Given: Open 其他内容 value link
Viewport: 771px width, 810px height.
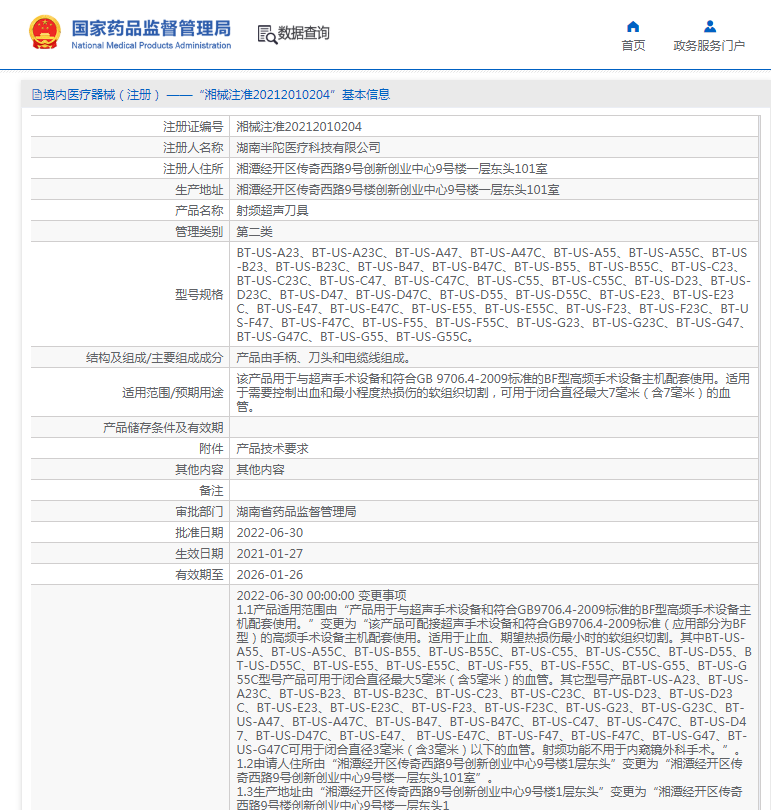Looking at the screenshot, I should (260, 470).
